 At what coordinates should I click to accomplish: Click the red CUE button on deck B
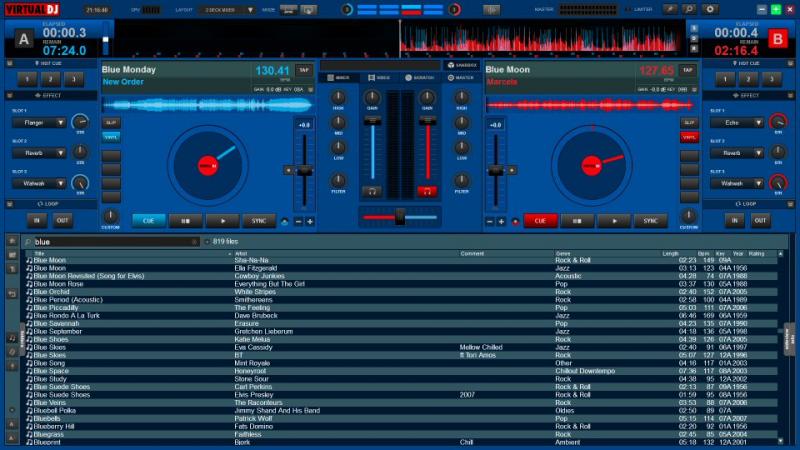(540, 220)
